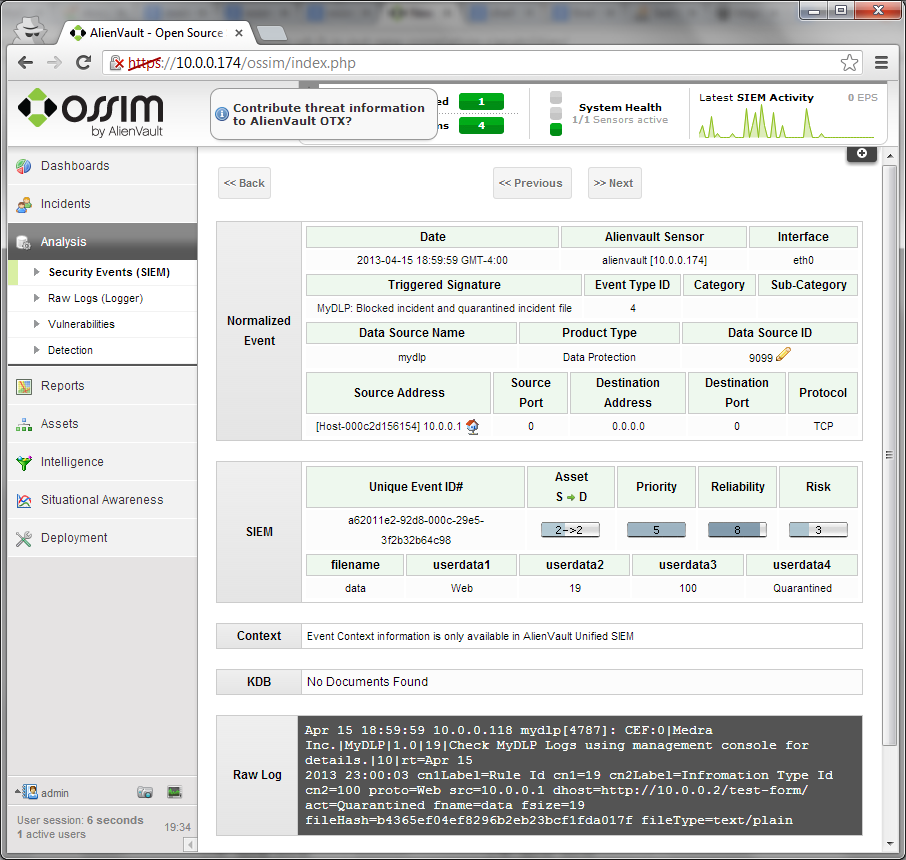Screen dimensions: 906x860
Task: Click the Risk bar showing 3
Action: (818, 530)
